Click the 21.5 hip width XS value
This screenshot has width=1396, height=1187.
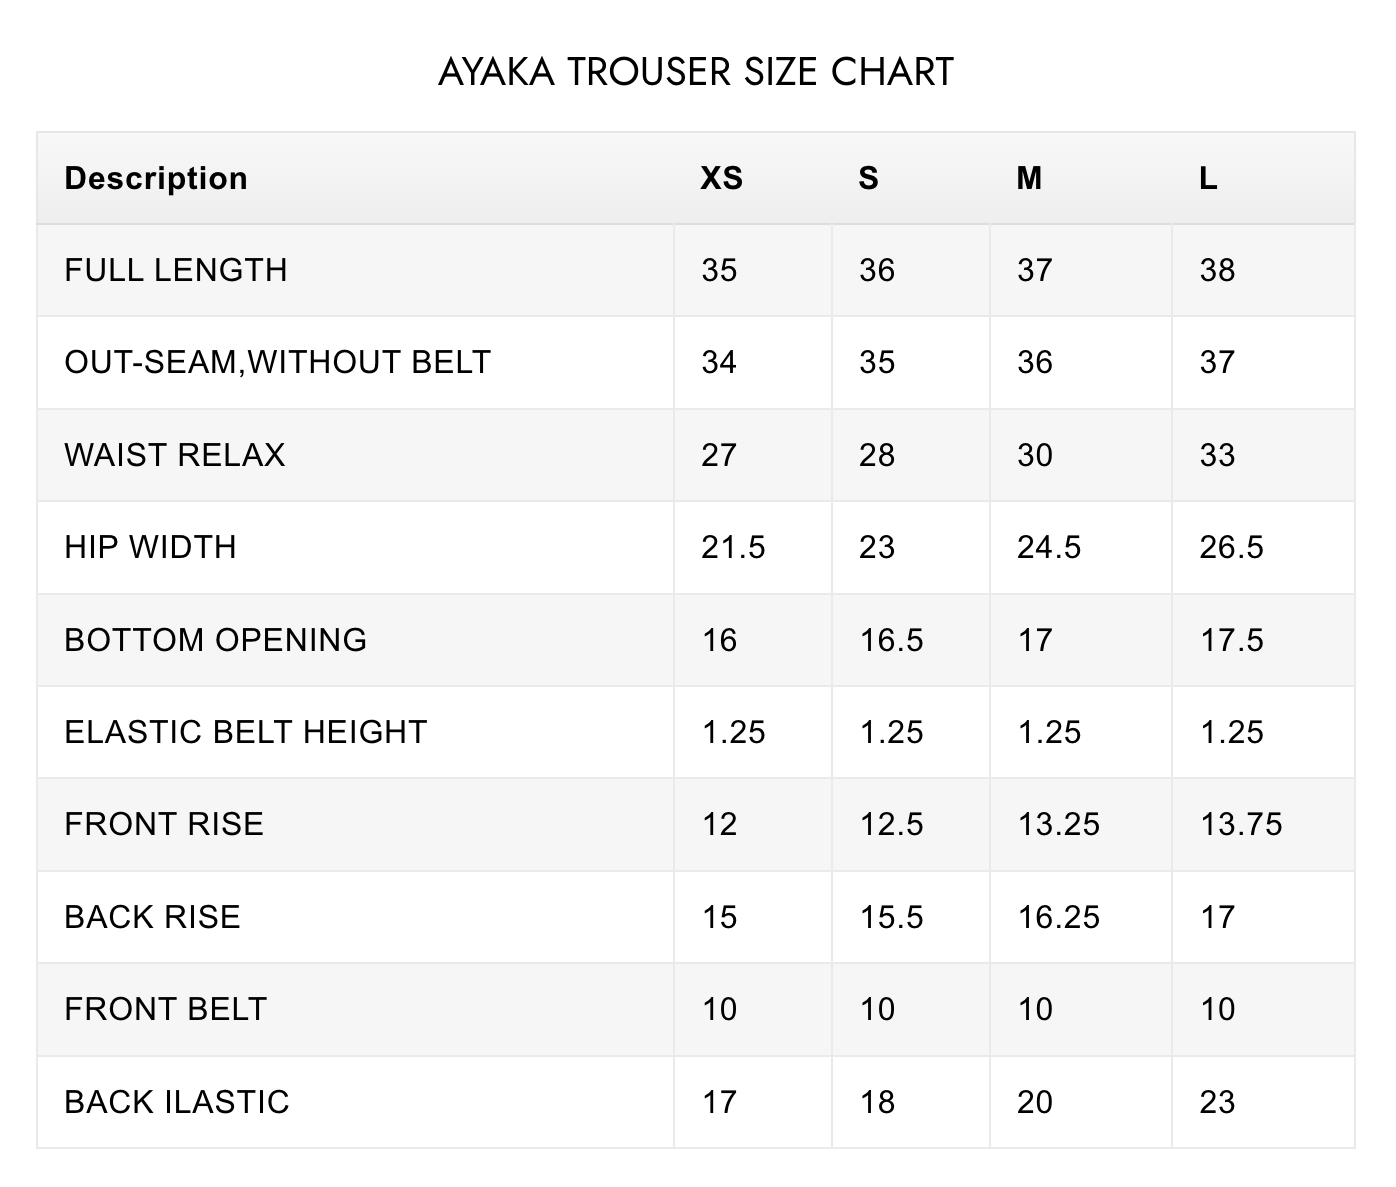[733, 547]
